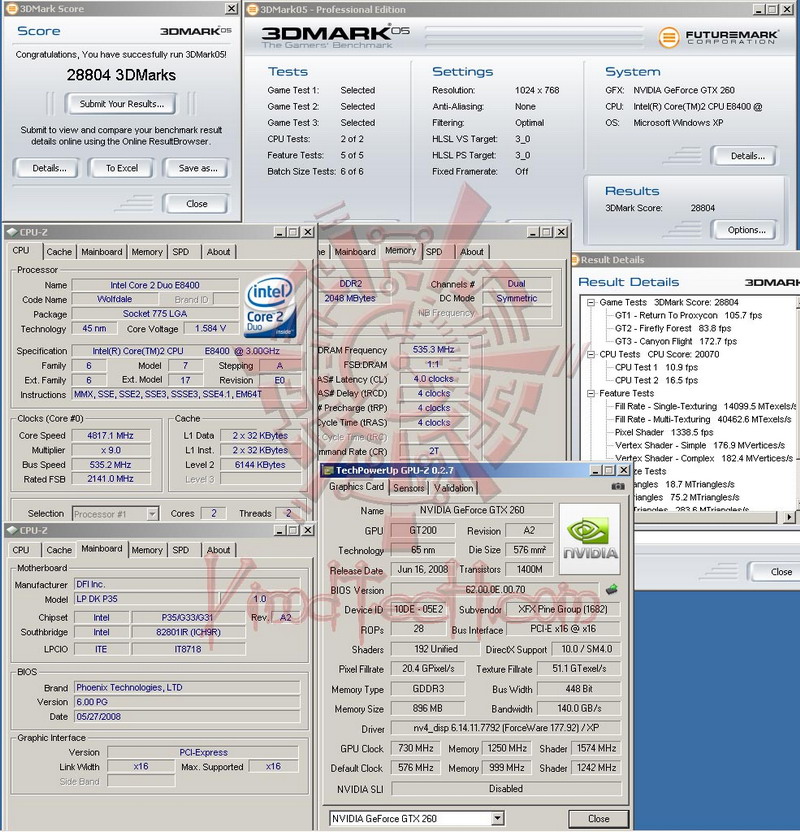Click the GPU-Z camera screenshot icon
This screenshot has height=832, width=800.
[x=618, y=486]
